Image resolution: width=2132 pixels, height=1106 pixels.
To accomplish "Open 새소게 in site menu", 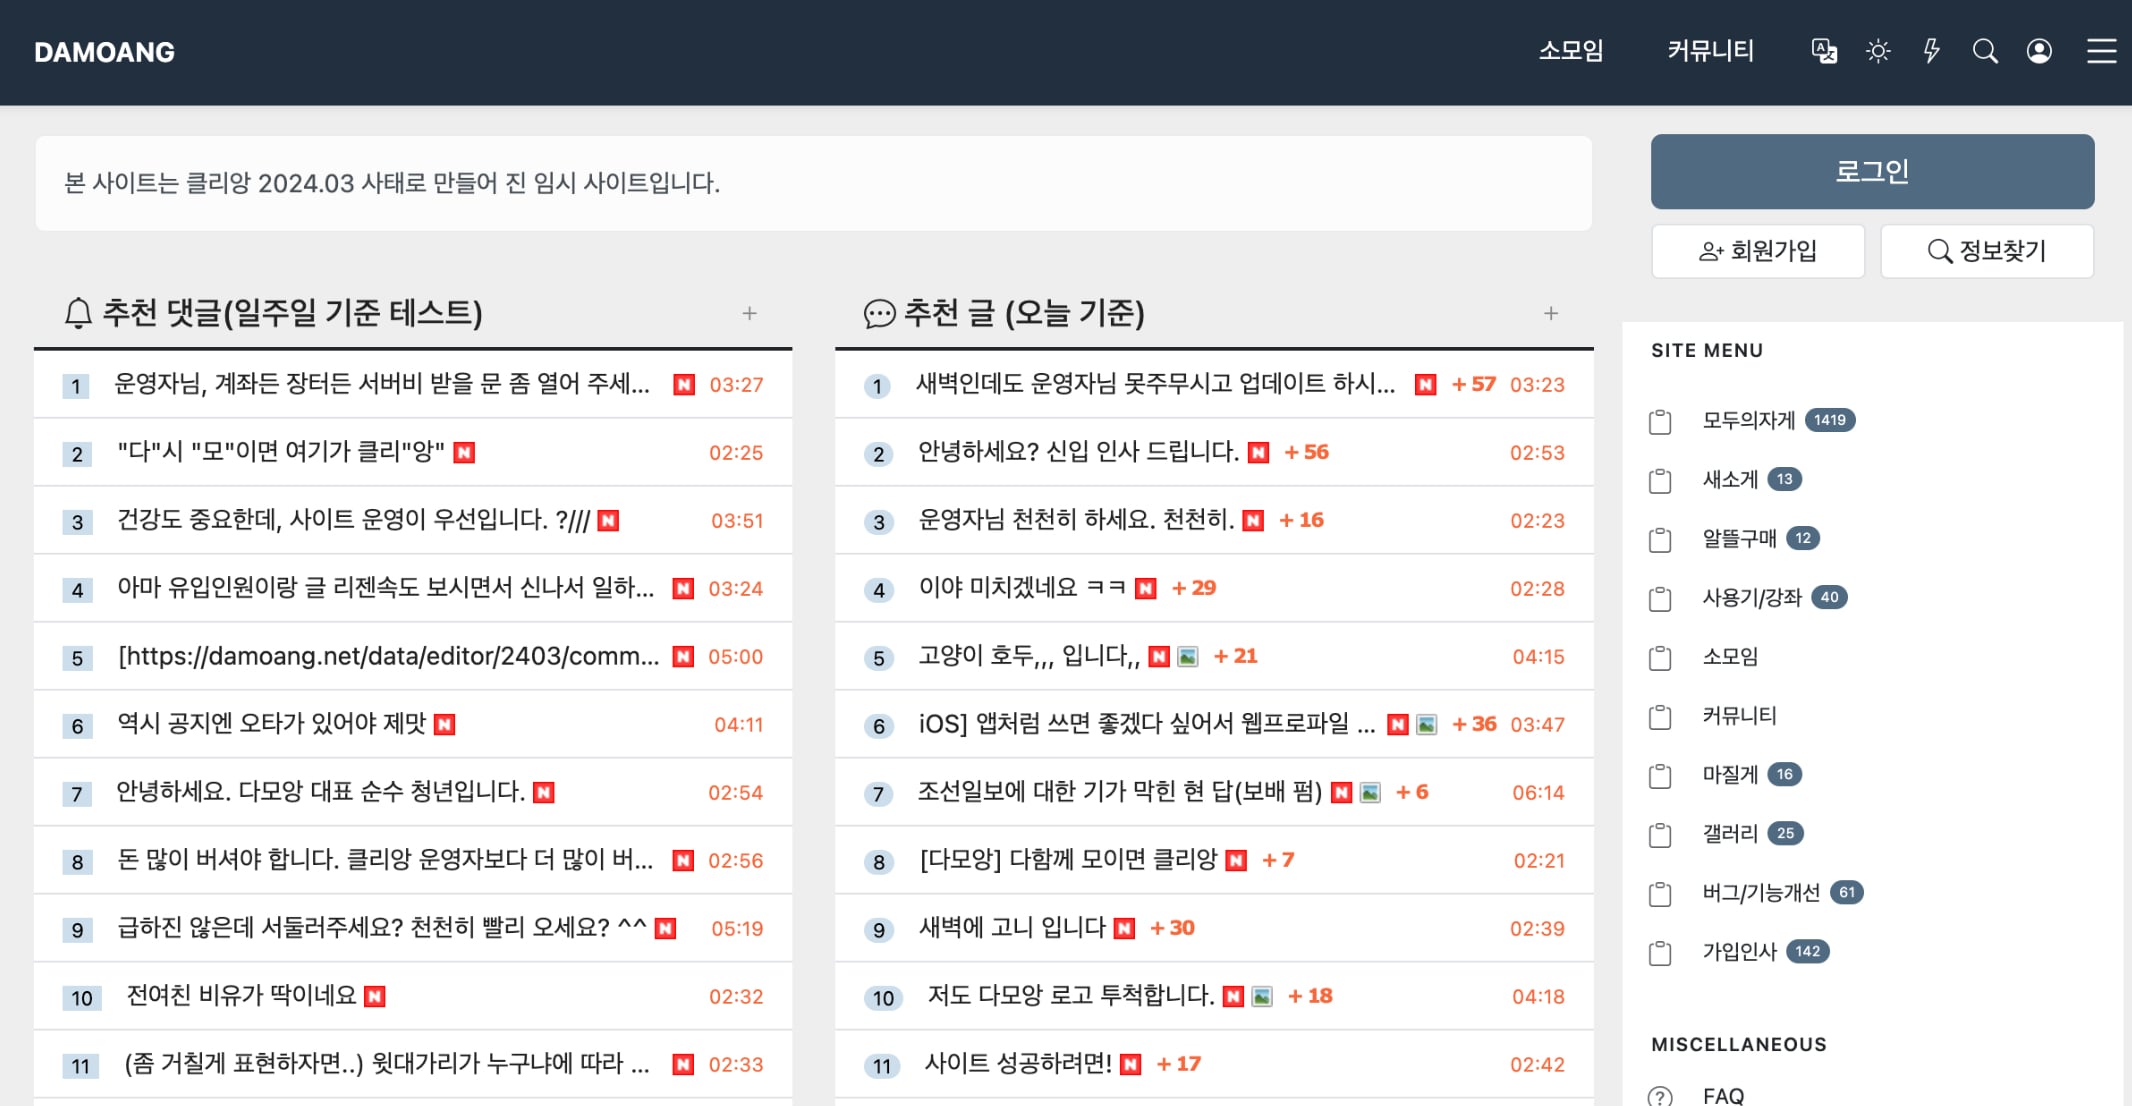I will pyautogui.click(x=1730, y=479).
